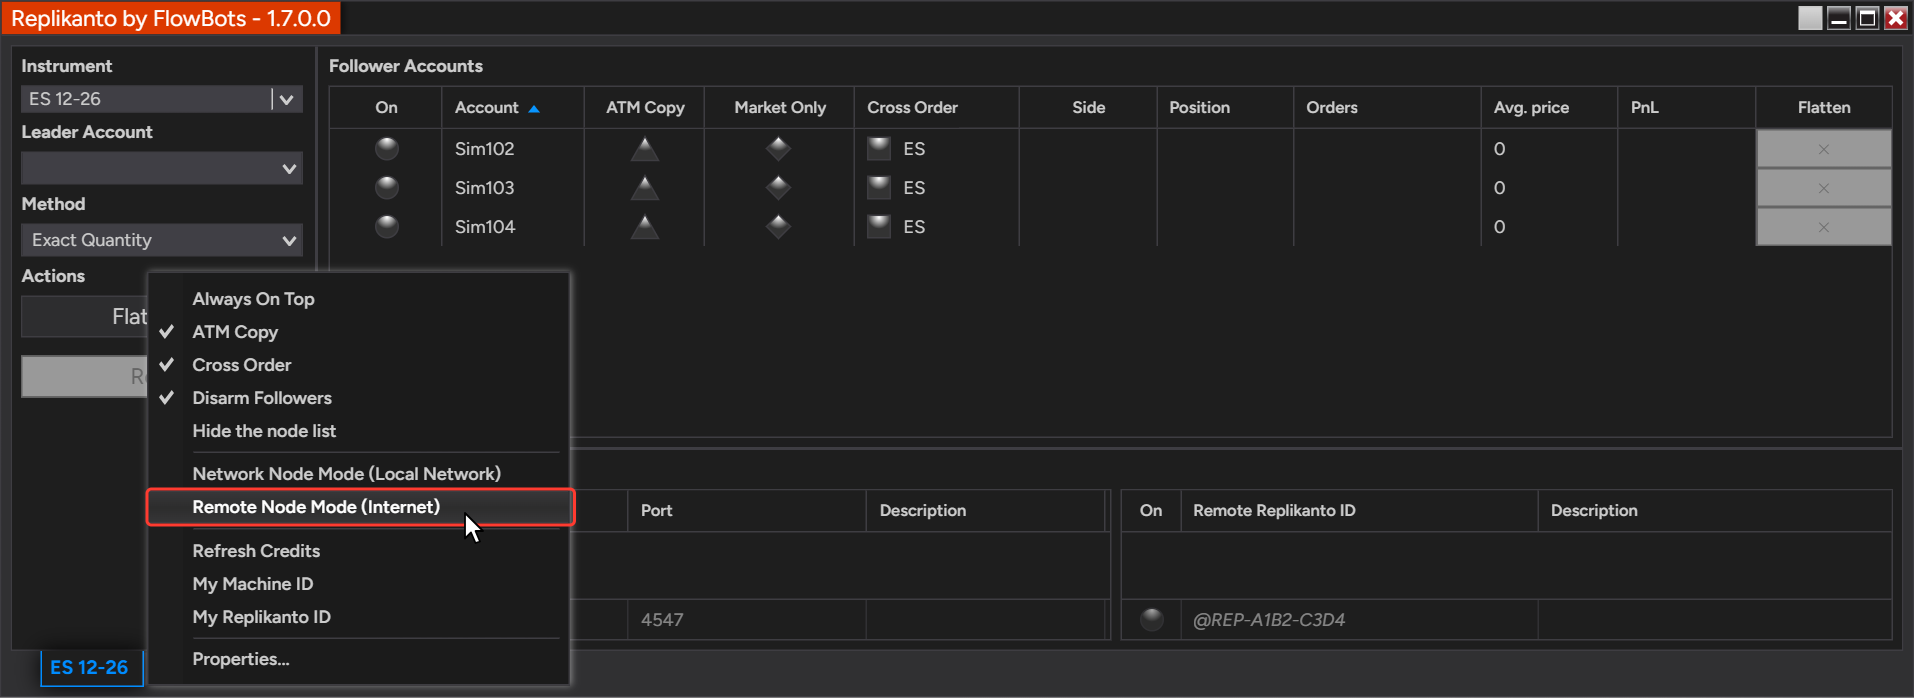
Task: Flatten the Sim102 account position
Action: tap(1823, 149)
